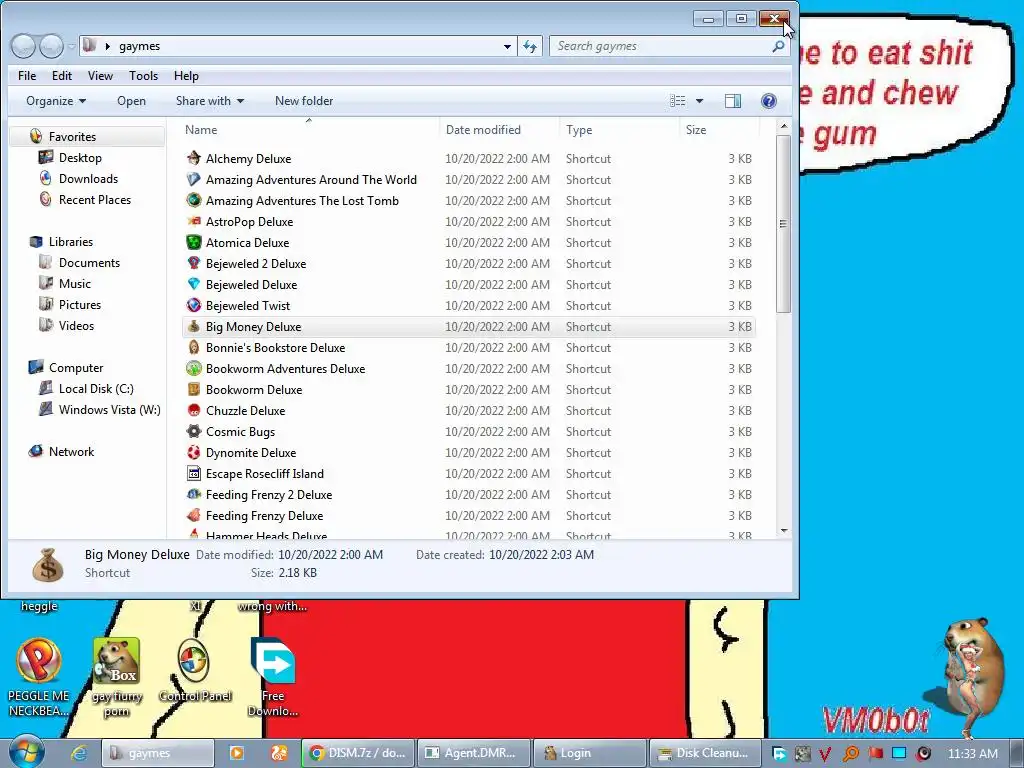Go back with the Back button

tap(24, 46)
